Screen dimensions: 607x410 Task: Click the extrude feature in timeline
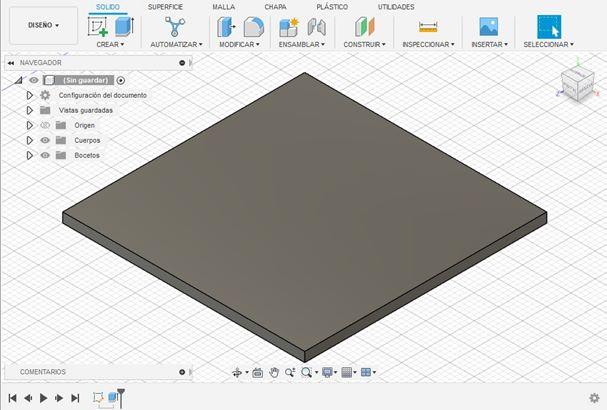(113, 397)
